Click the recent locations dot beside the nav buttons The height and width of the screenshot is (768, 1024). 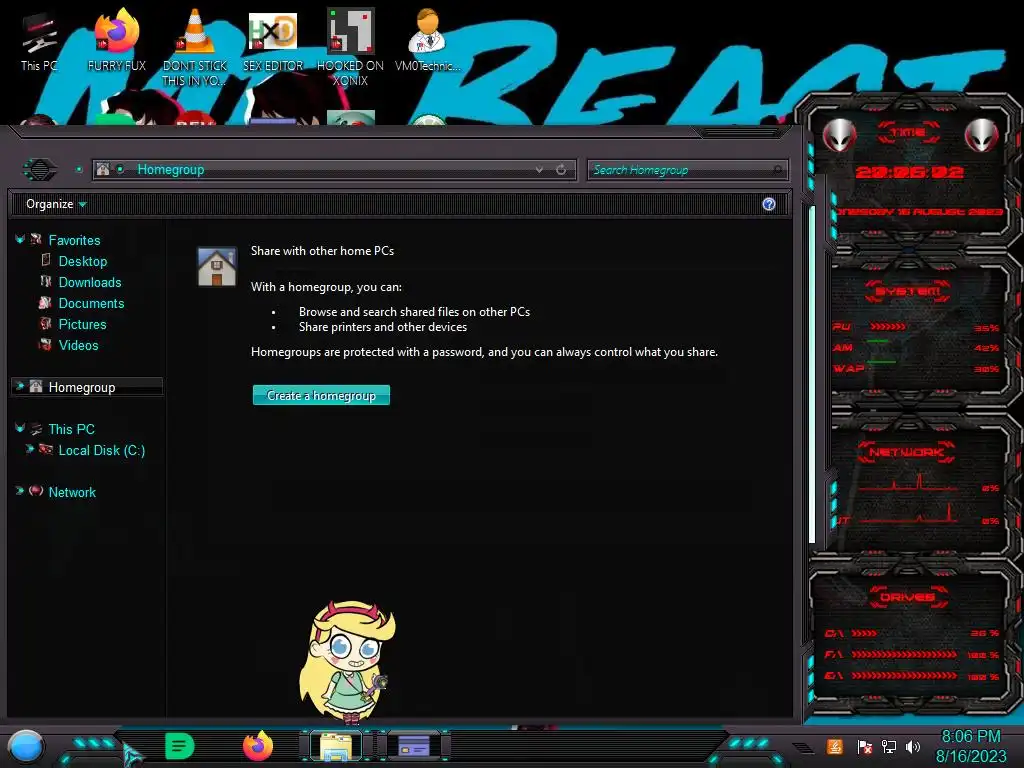pyautogui.click(x=79, y=170)
